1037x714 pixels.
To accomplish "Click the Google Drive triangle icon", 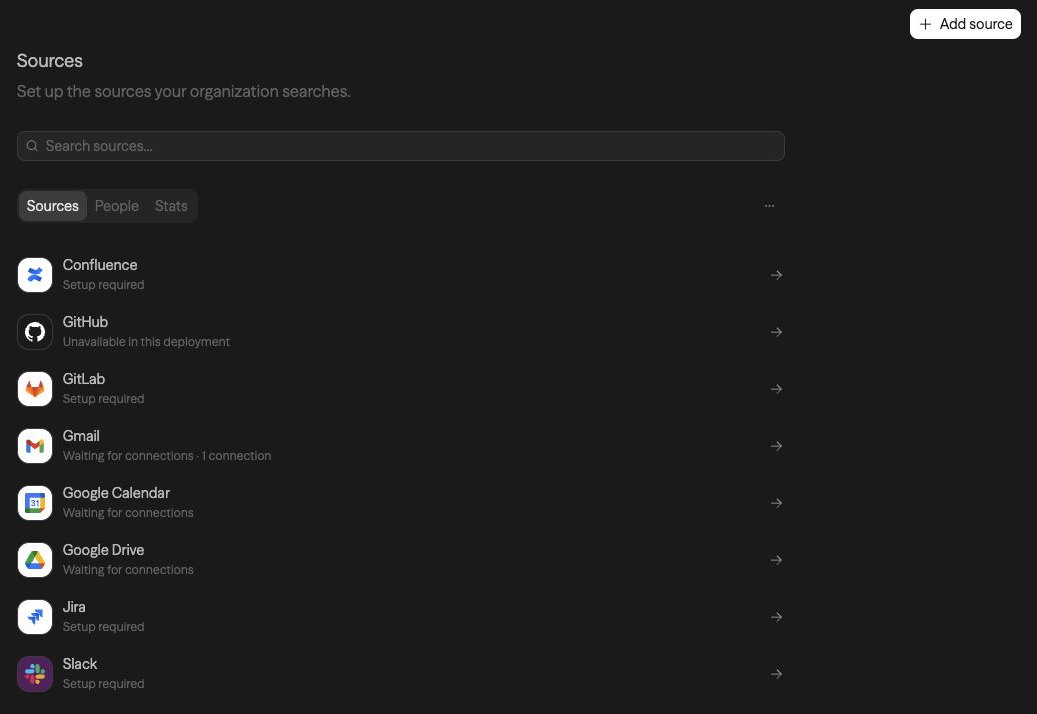I will [x=35, y=560].
